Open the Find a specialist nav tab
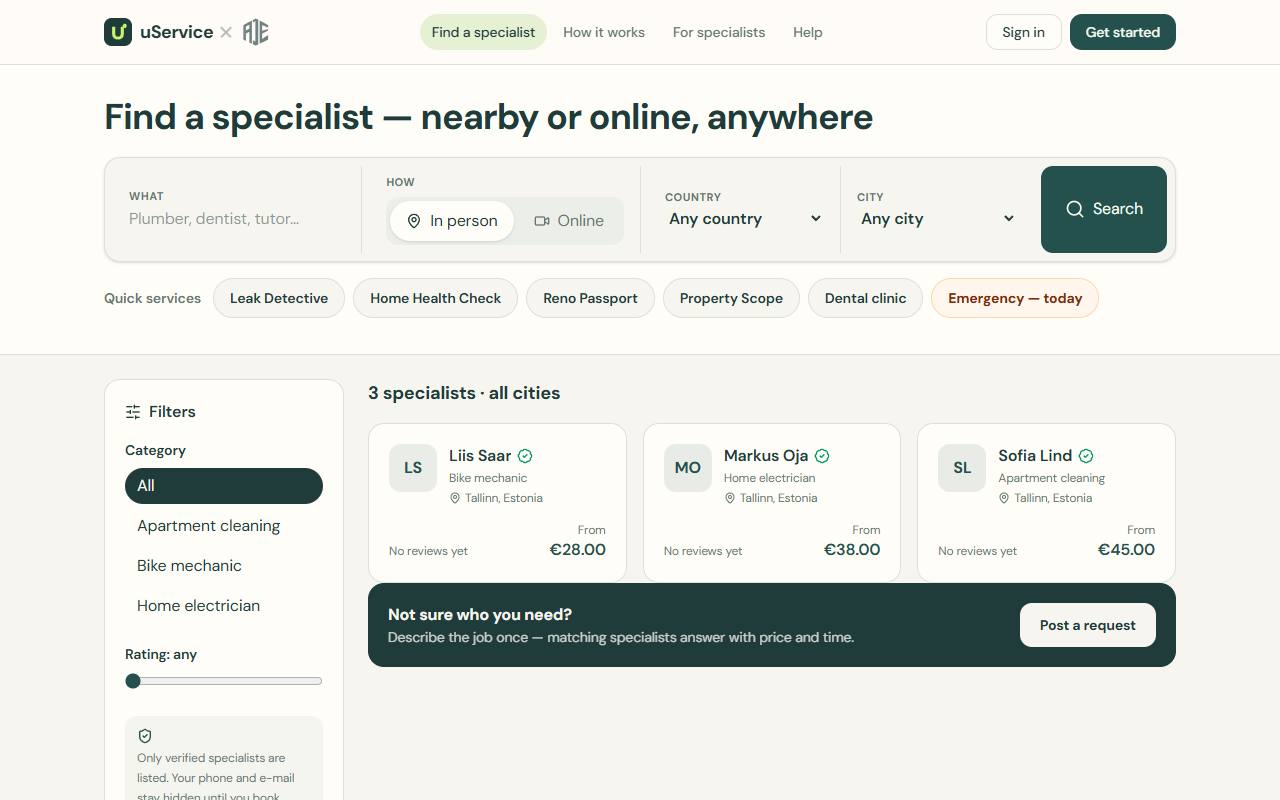 click(x=483, y=32)
